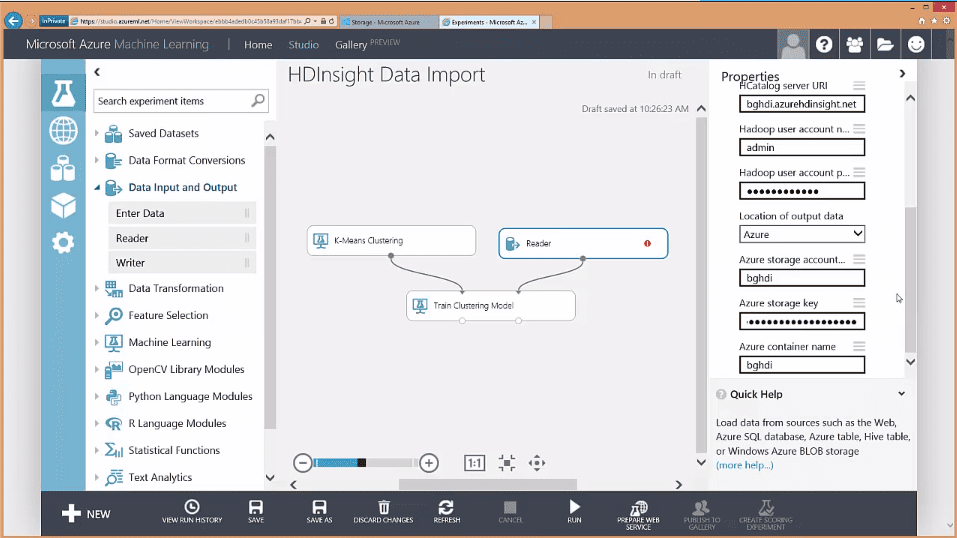Select the Reader module on canvas
Screen dimensions: 957x538
[583, 243]
